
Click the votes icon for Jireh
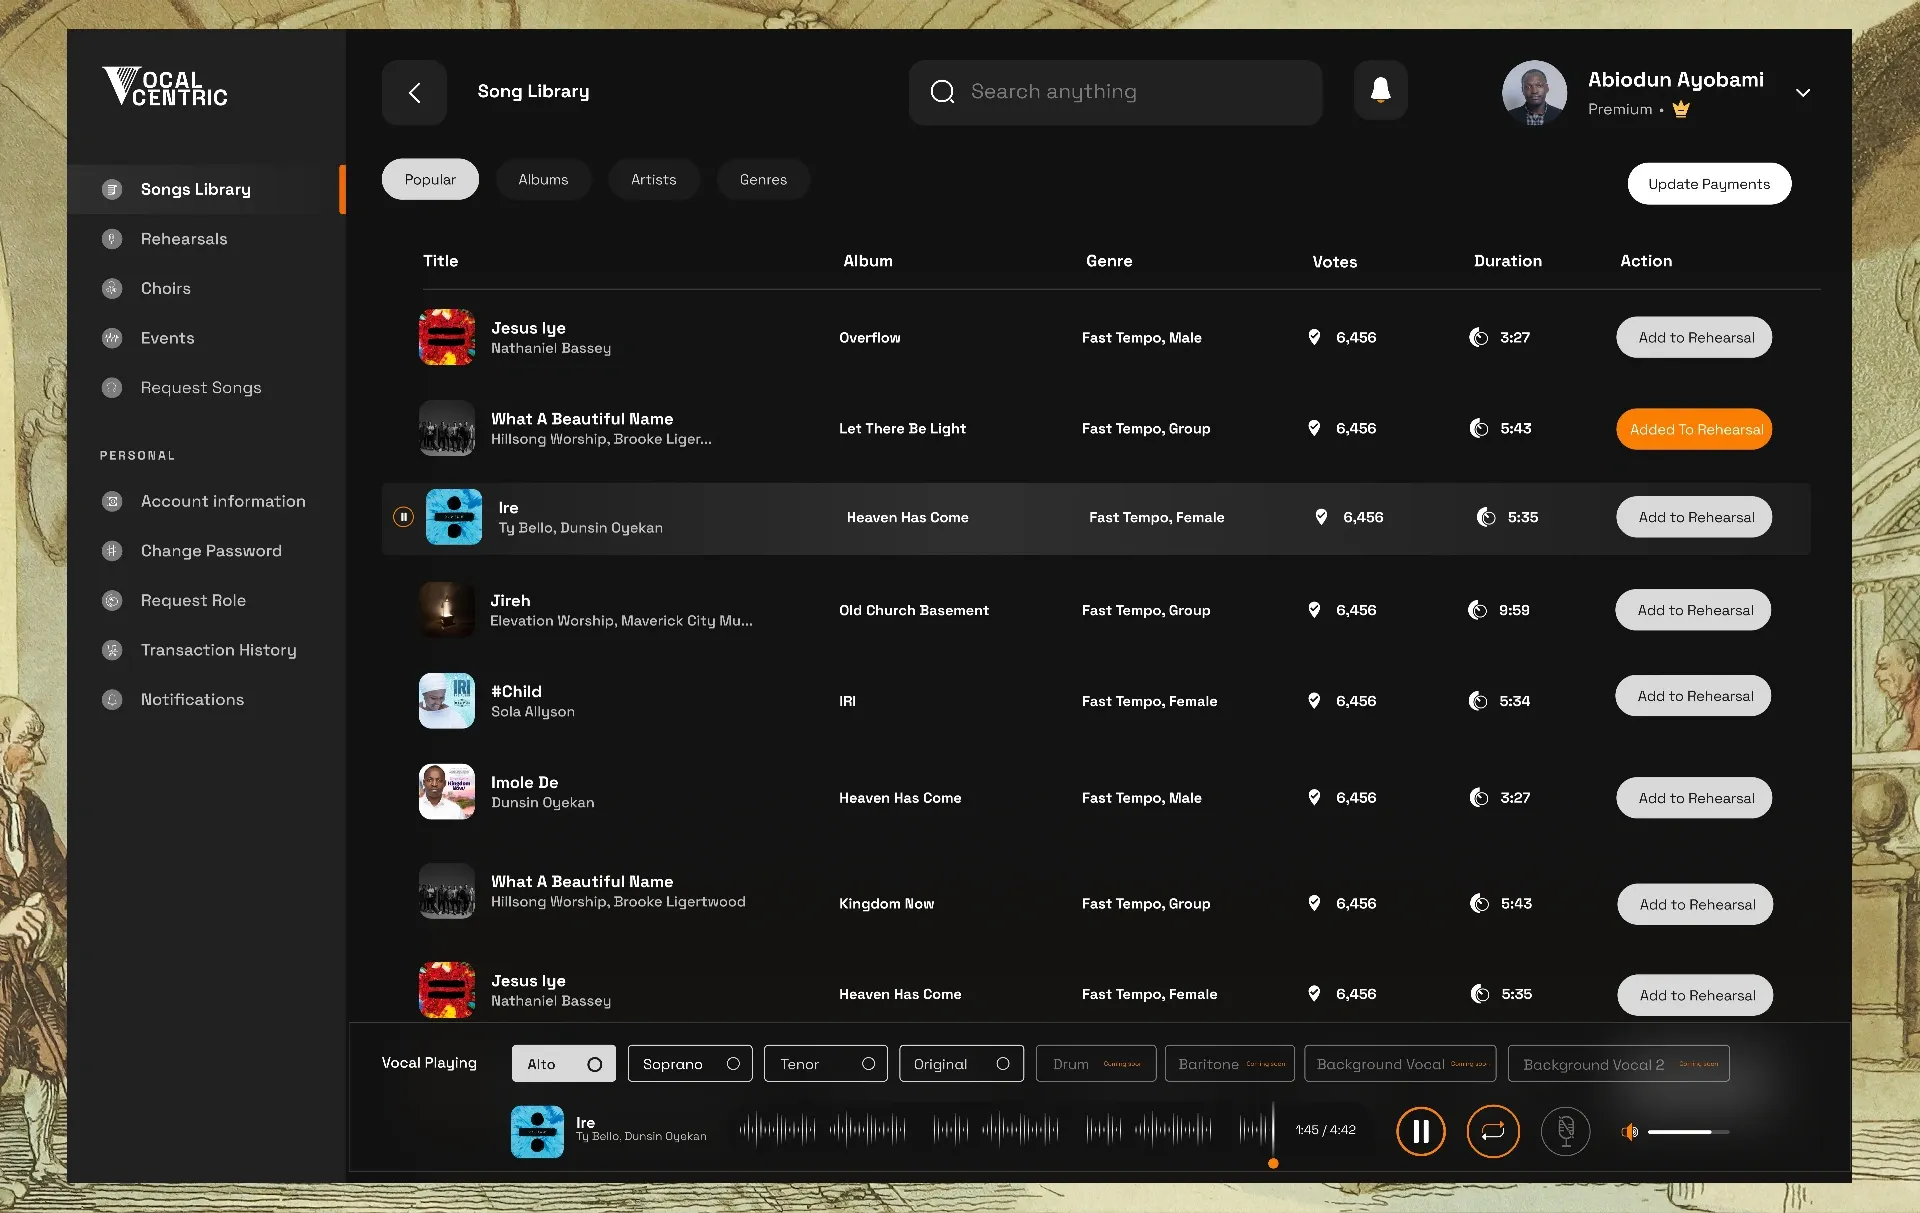click(x=1314, y=610)
